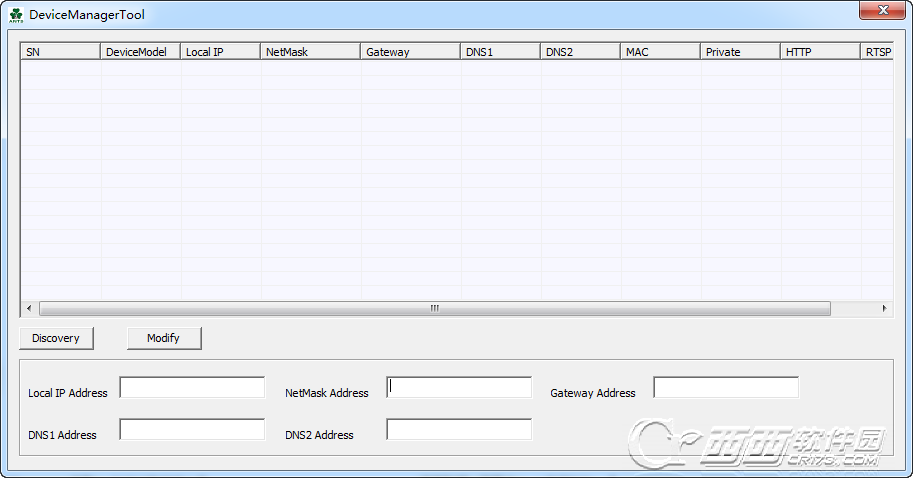Click the DeviceManagerTool app icon in title bar
The image size is (913, 478).
tap(15, 15)
